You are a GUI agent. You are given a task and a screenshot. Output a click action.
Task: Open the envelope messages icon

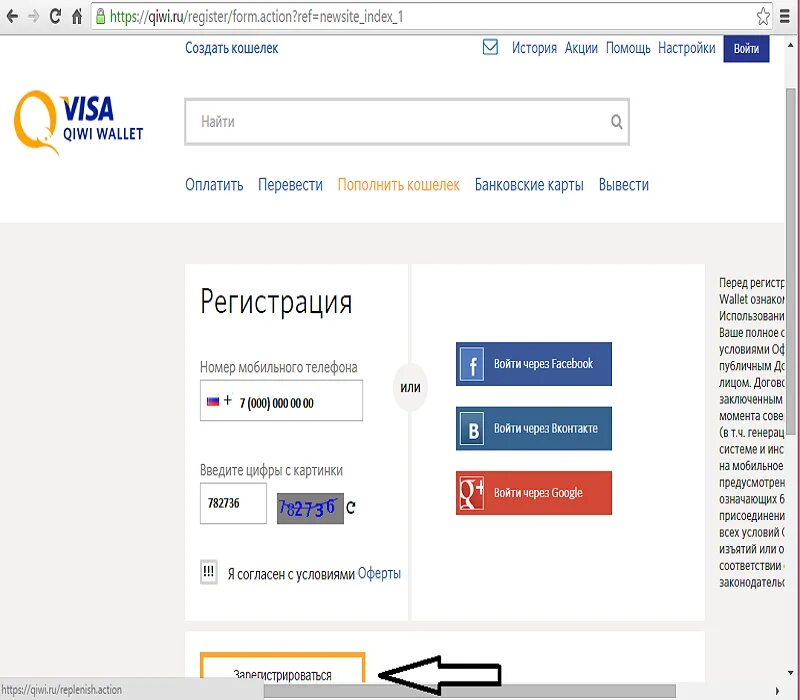[x=490, y=47]
